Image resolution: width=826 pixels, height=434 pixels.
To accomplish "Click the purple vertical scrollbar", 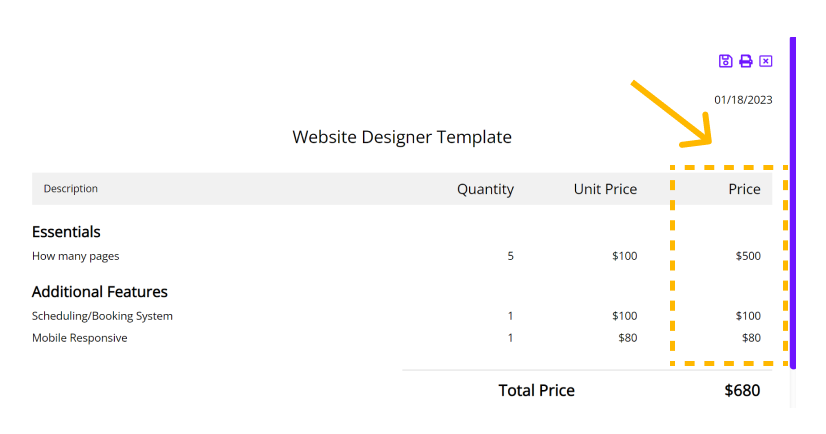I will (x=793, y=203).
